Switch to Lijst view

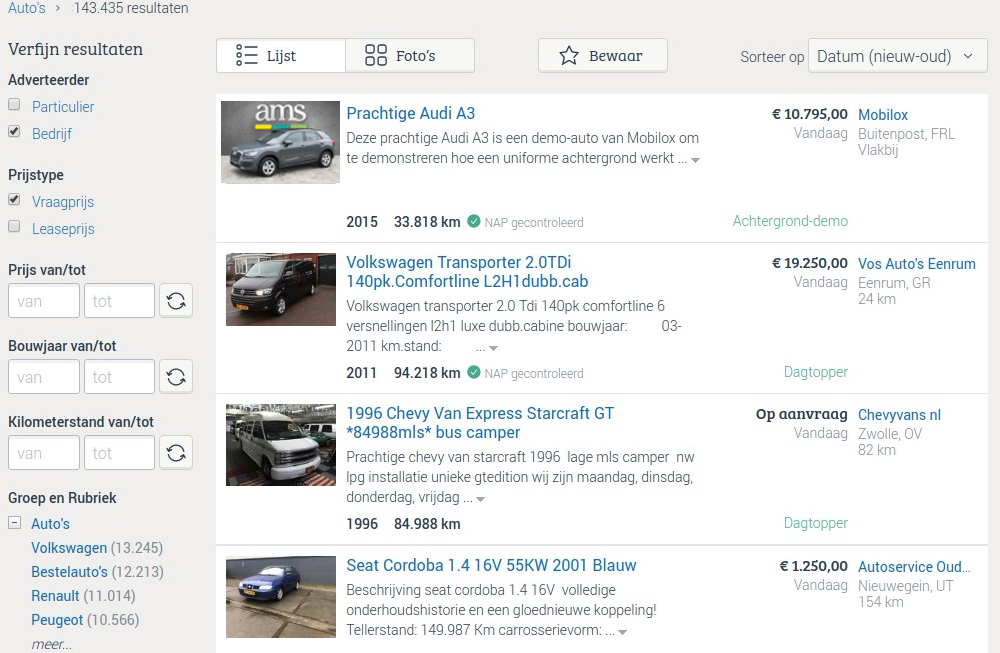pos(281,55)
